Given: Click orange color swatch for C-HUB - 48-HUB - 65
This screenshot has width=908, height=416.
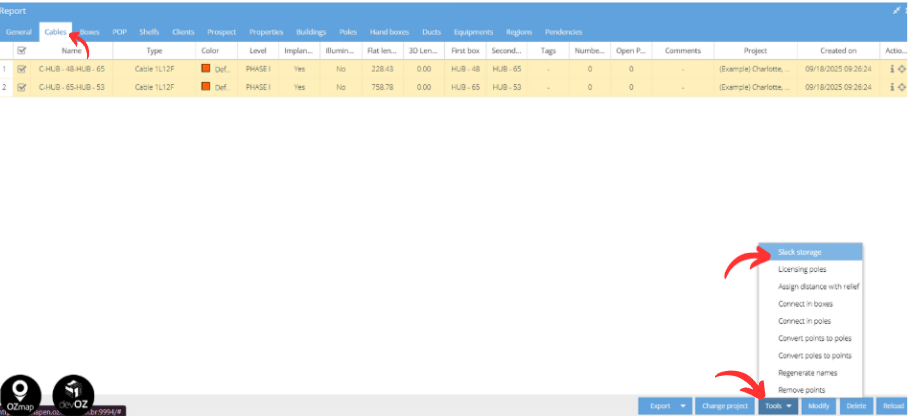Looking at the screenshot, I should click(206, 68).
